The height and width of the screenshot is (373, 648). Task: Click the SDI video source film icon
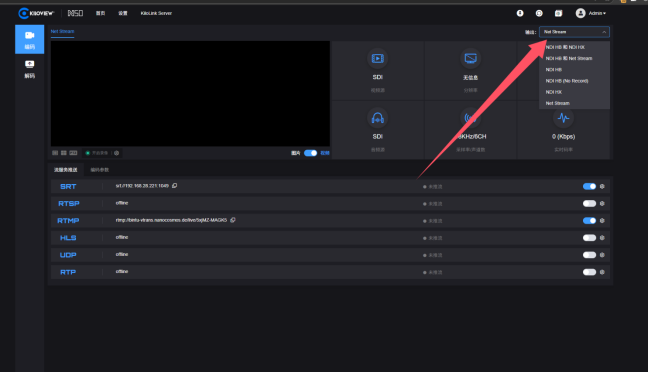[x=377, y=59]
